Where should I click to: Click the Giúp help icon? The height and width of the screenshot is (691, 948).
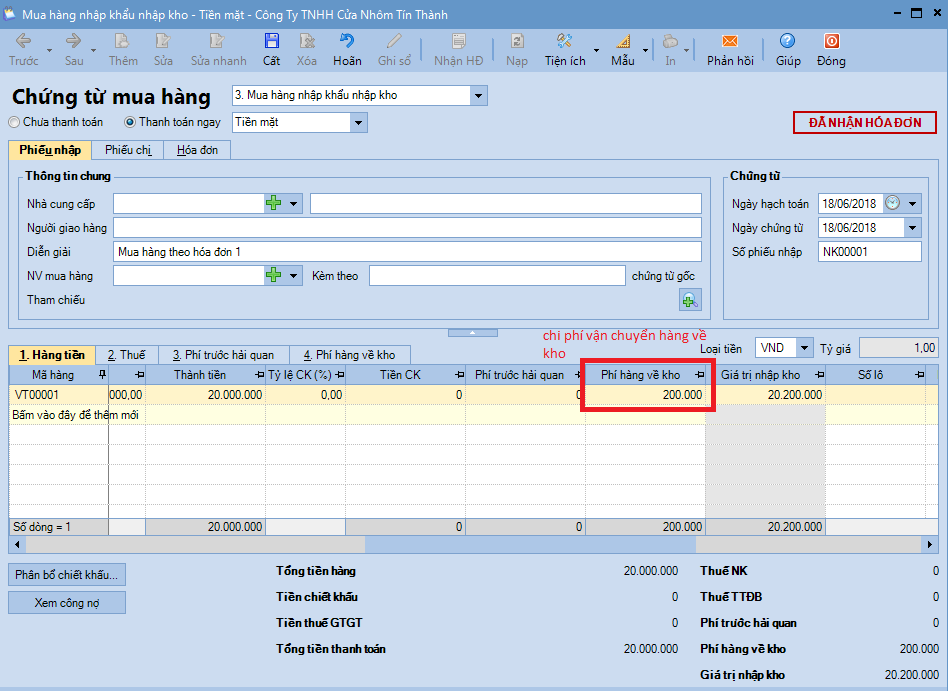click(x=787, y=41)
